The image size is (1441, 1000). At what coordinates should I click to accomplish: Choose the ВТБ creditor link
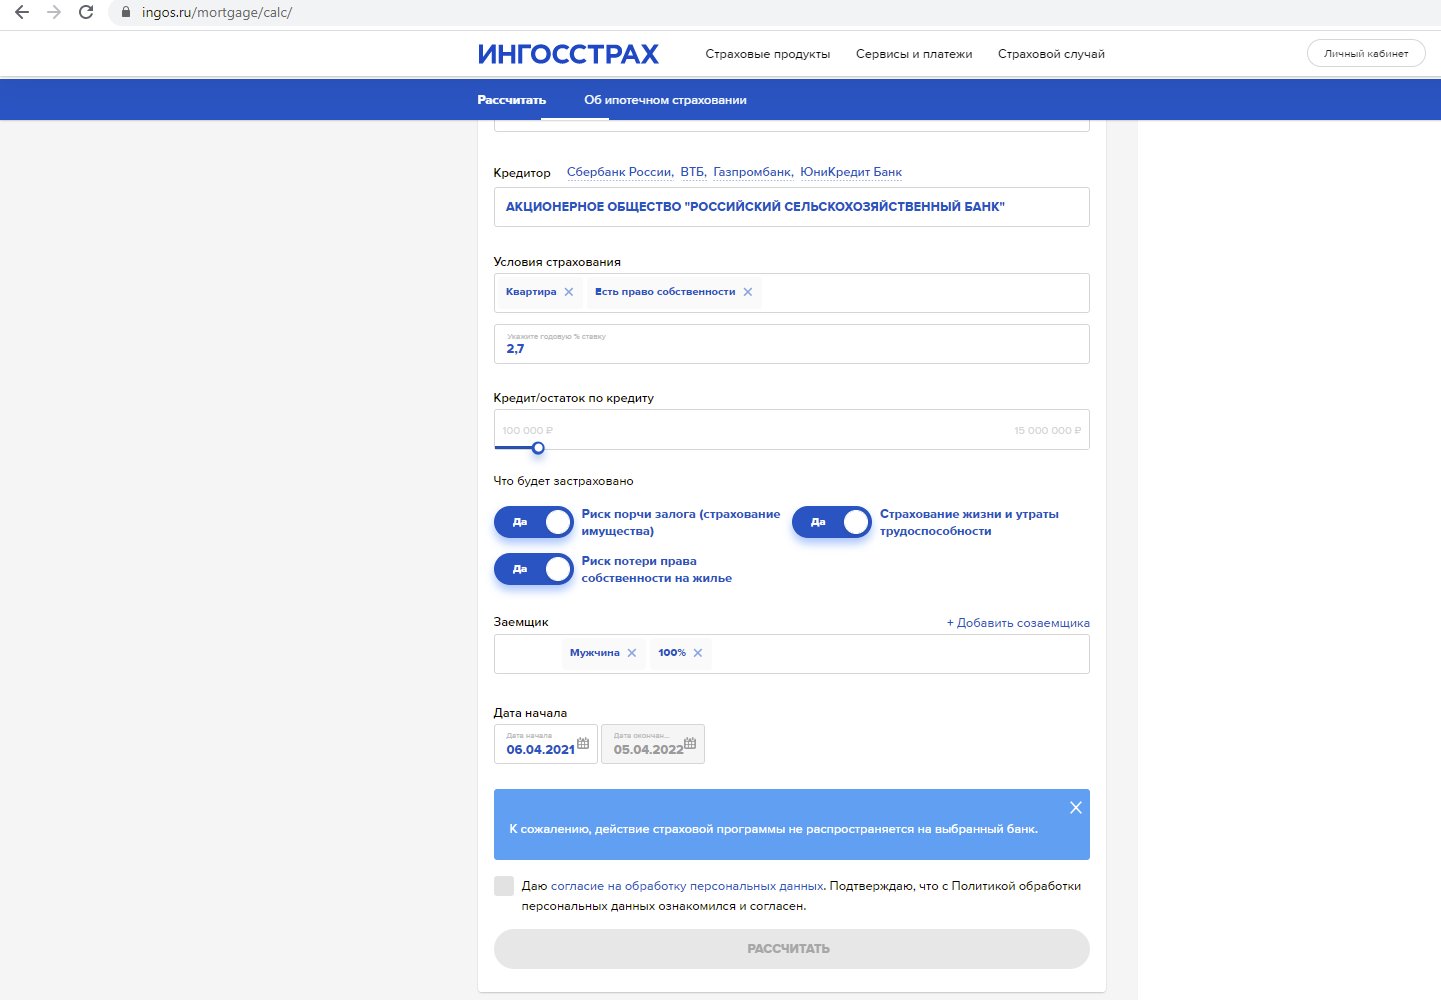[x=693, y=172]
